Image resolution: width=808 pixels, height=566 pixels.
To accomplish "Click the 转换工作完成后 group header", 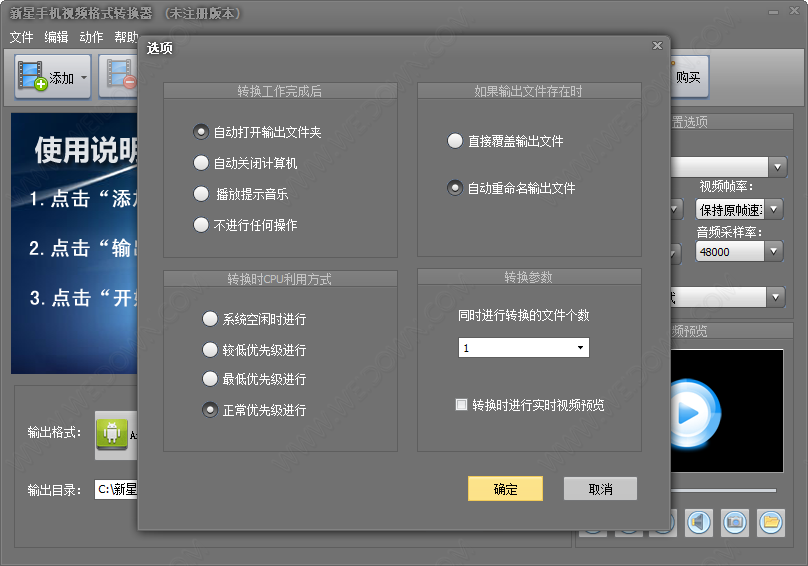I will point(280,91).
